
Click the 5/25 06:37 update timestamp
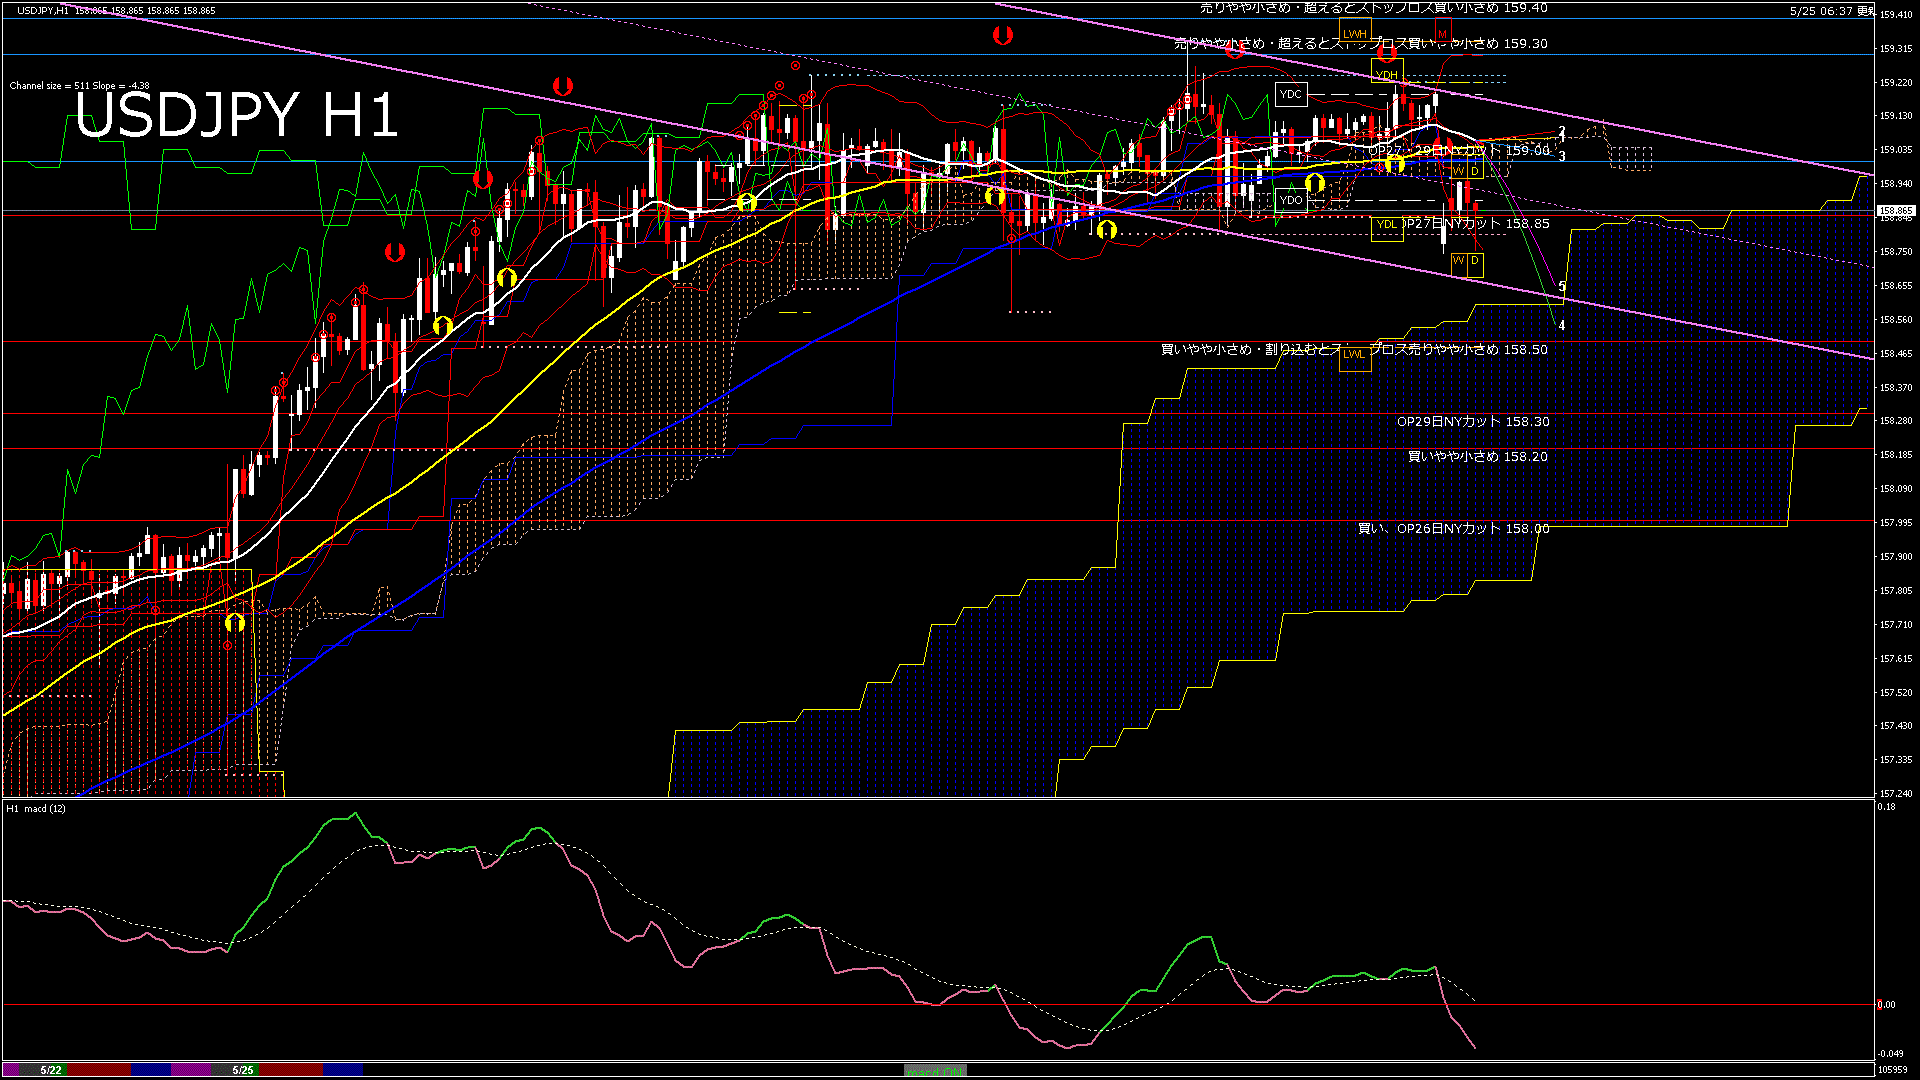pyautogui.click(x=1832, y=11)
